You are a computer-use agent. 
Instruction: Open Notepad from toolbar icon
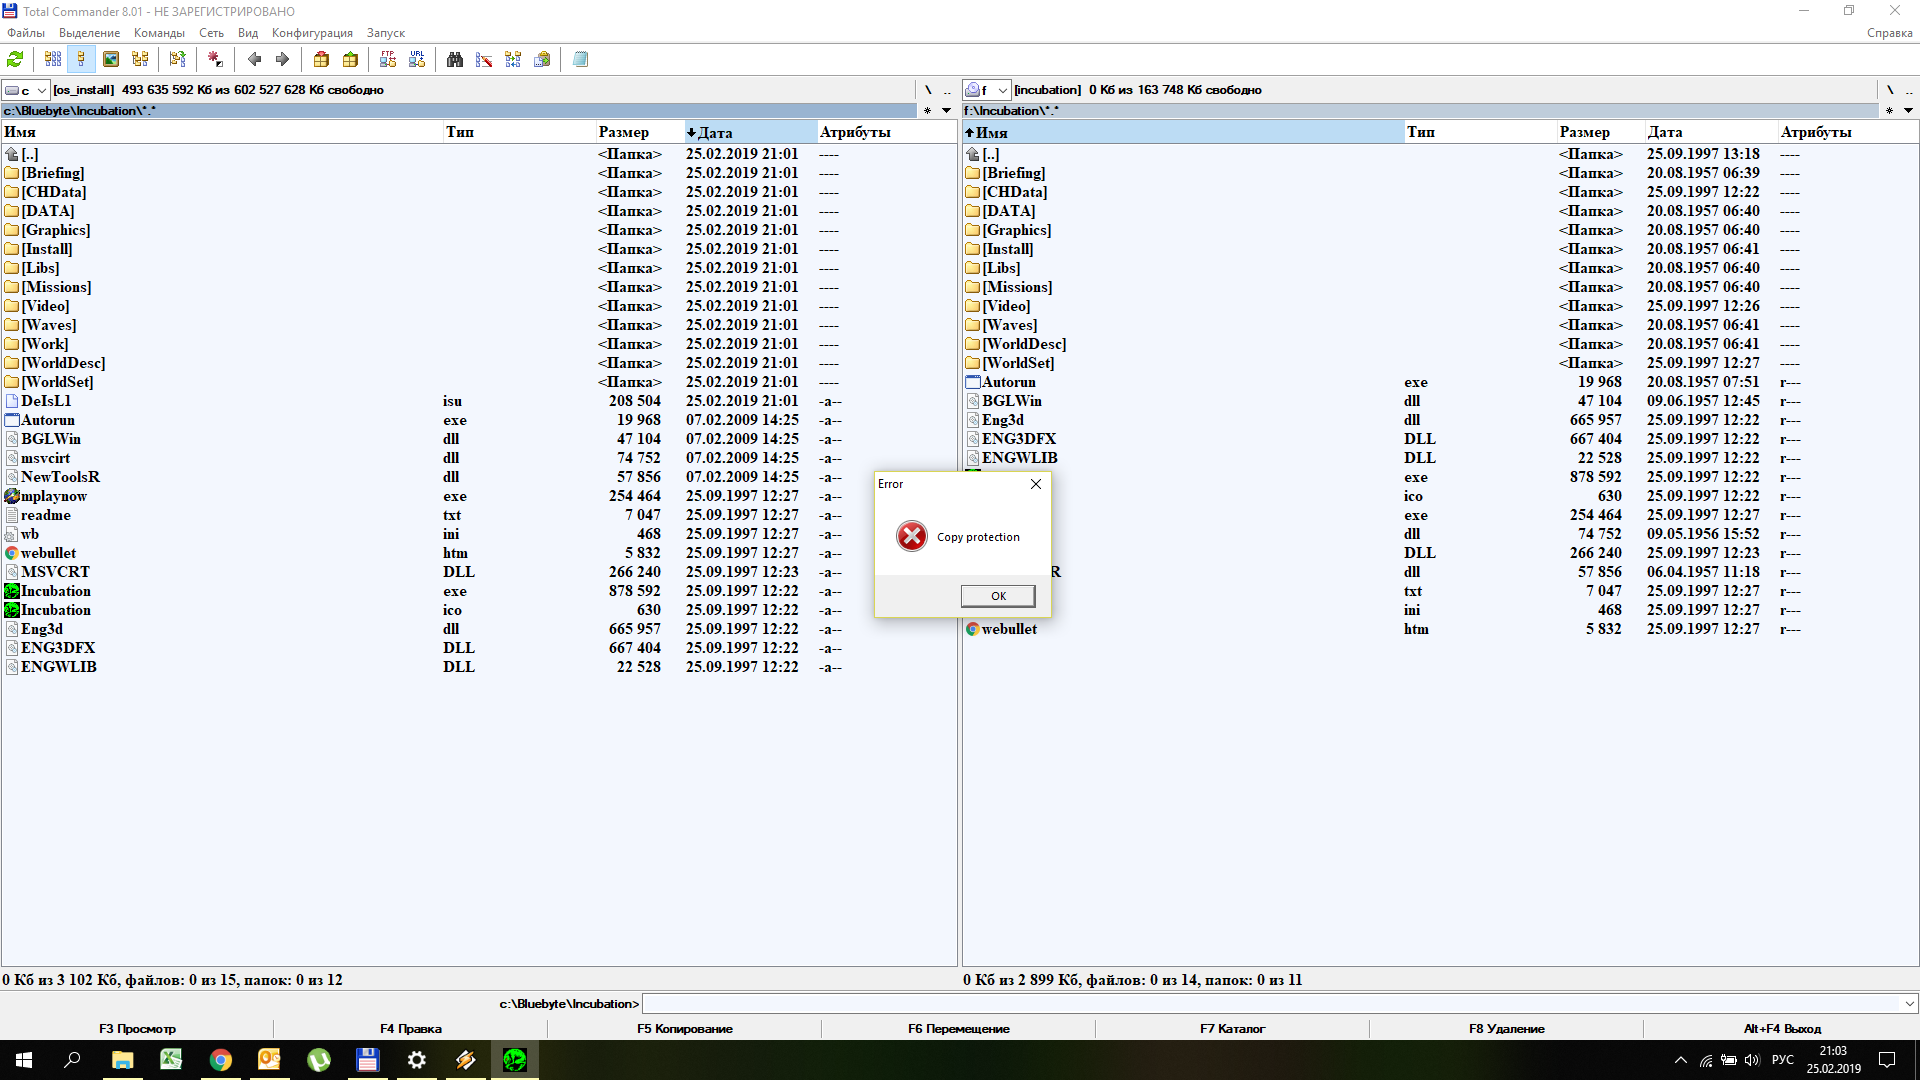580,60
